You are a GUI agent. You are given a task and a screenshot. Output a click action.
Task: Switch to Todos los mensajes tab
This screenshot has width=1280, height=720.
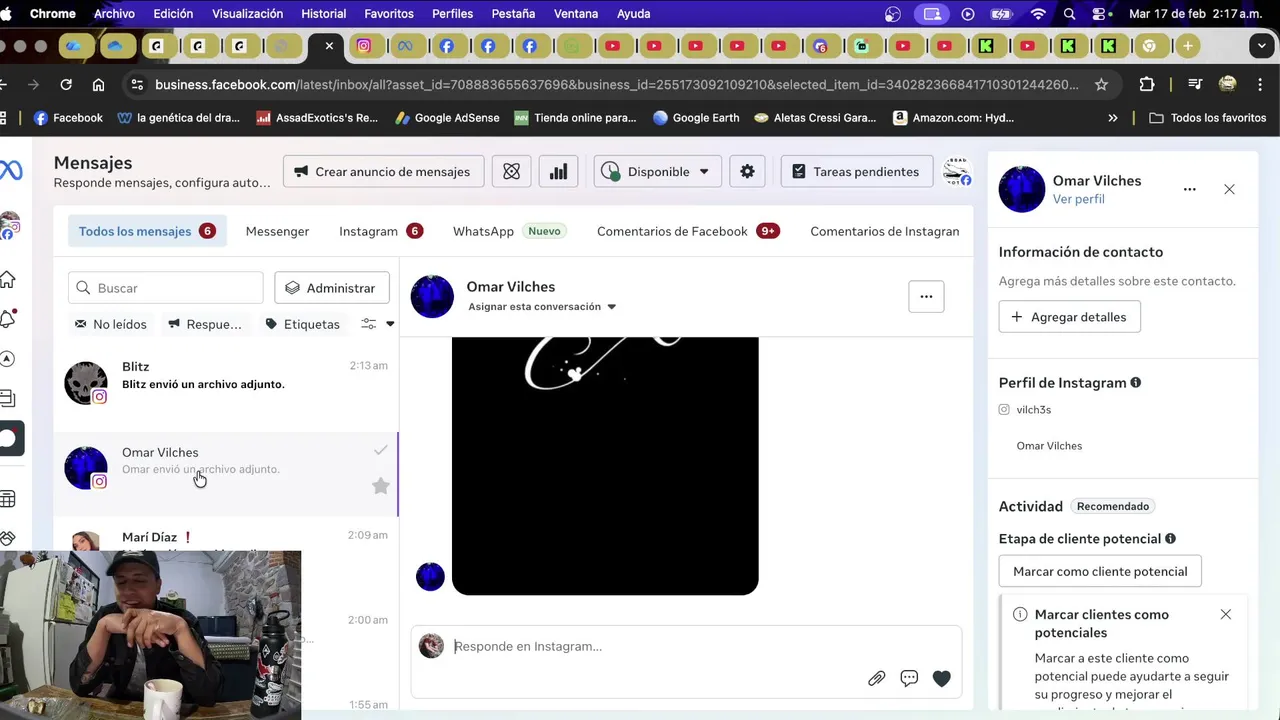click(x=147, y=231)
